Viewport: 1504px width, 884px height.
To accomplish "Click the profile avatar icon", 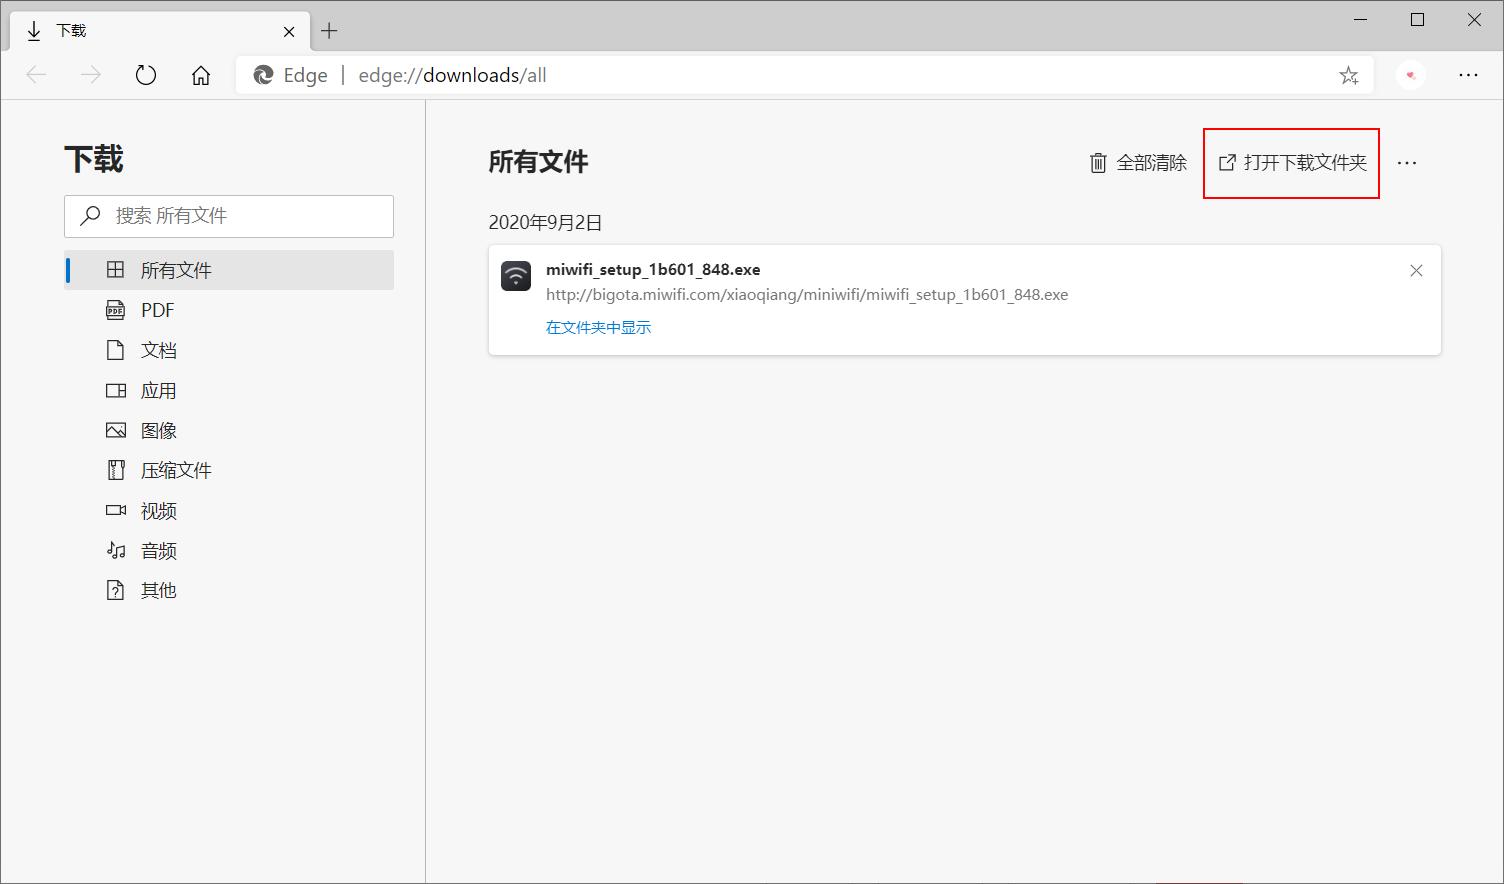I will tap(1411, 75).
